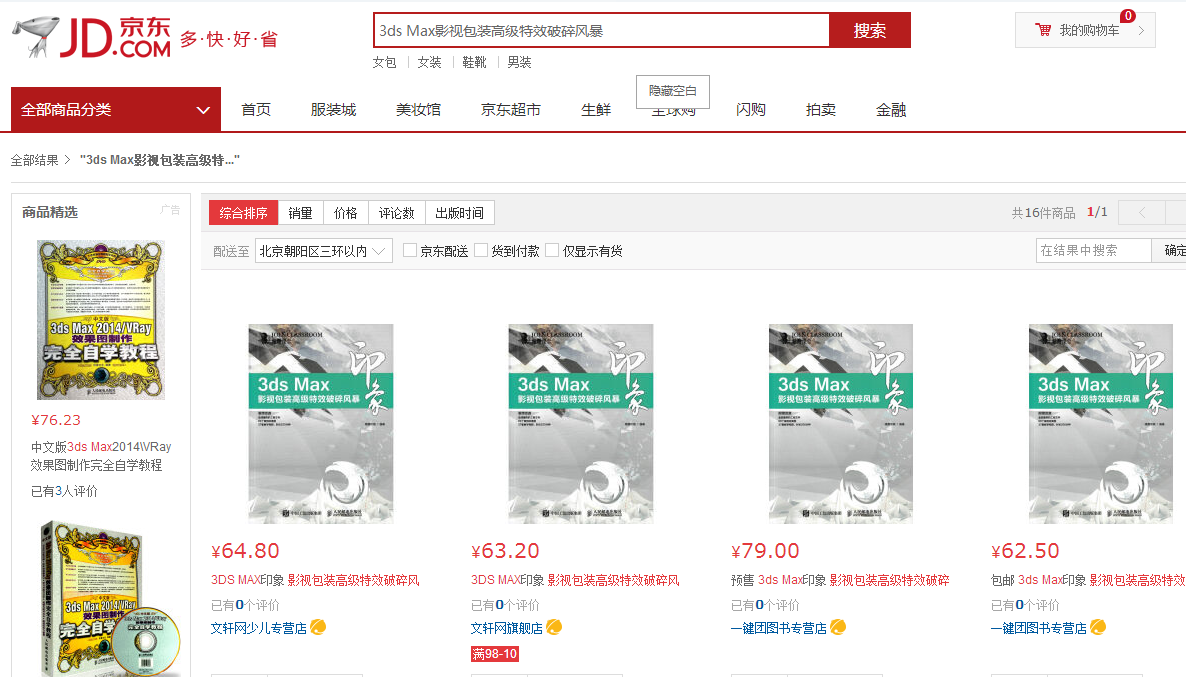Open title link of the ¥64.80 book

pyautogui.click(x=315, y=580)
